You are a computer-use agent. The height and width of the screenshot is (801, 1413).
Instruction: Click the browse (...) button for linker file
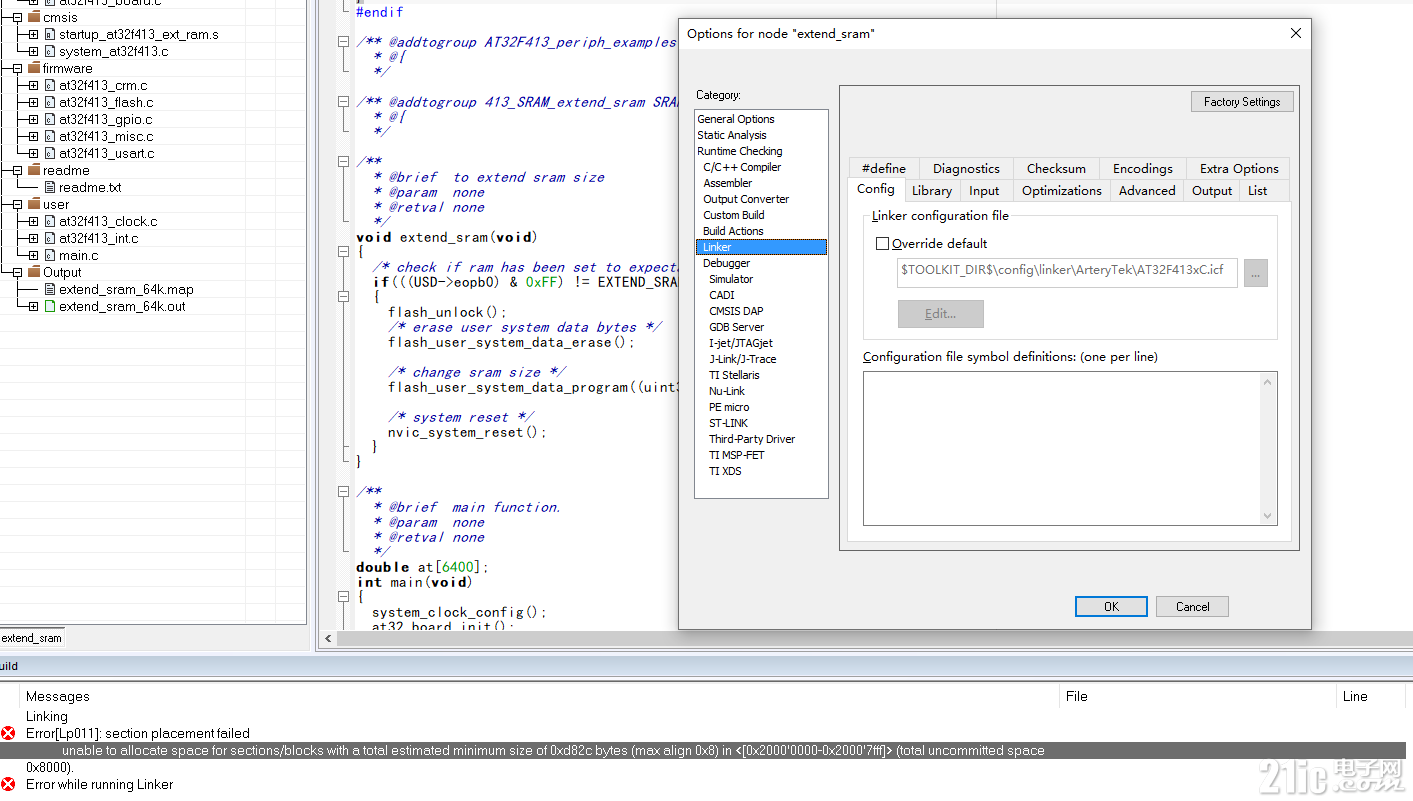pyautogui.click(x=1256, y=273)
